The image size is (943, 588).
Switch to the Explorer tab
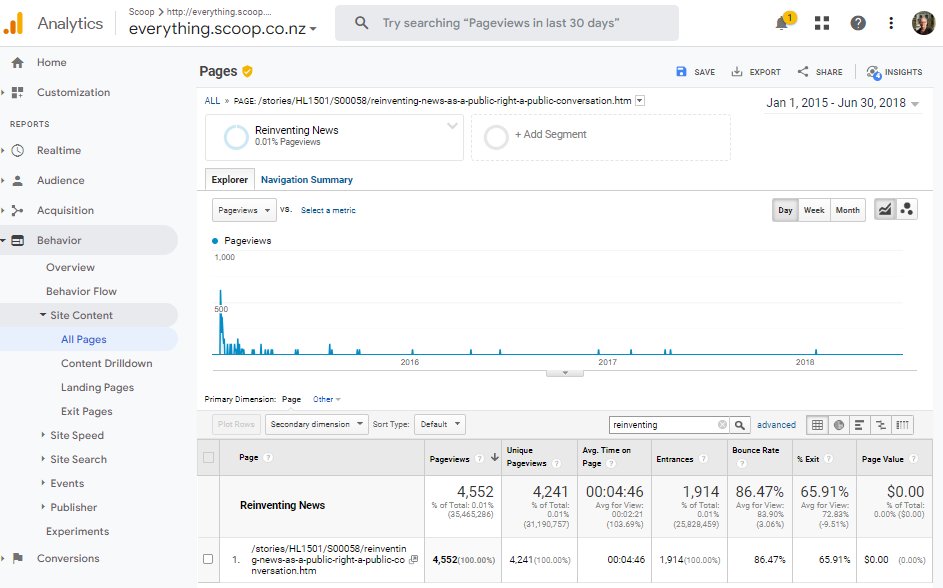click(229, 179)
